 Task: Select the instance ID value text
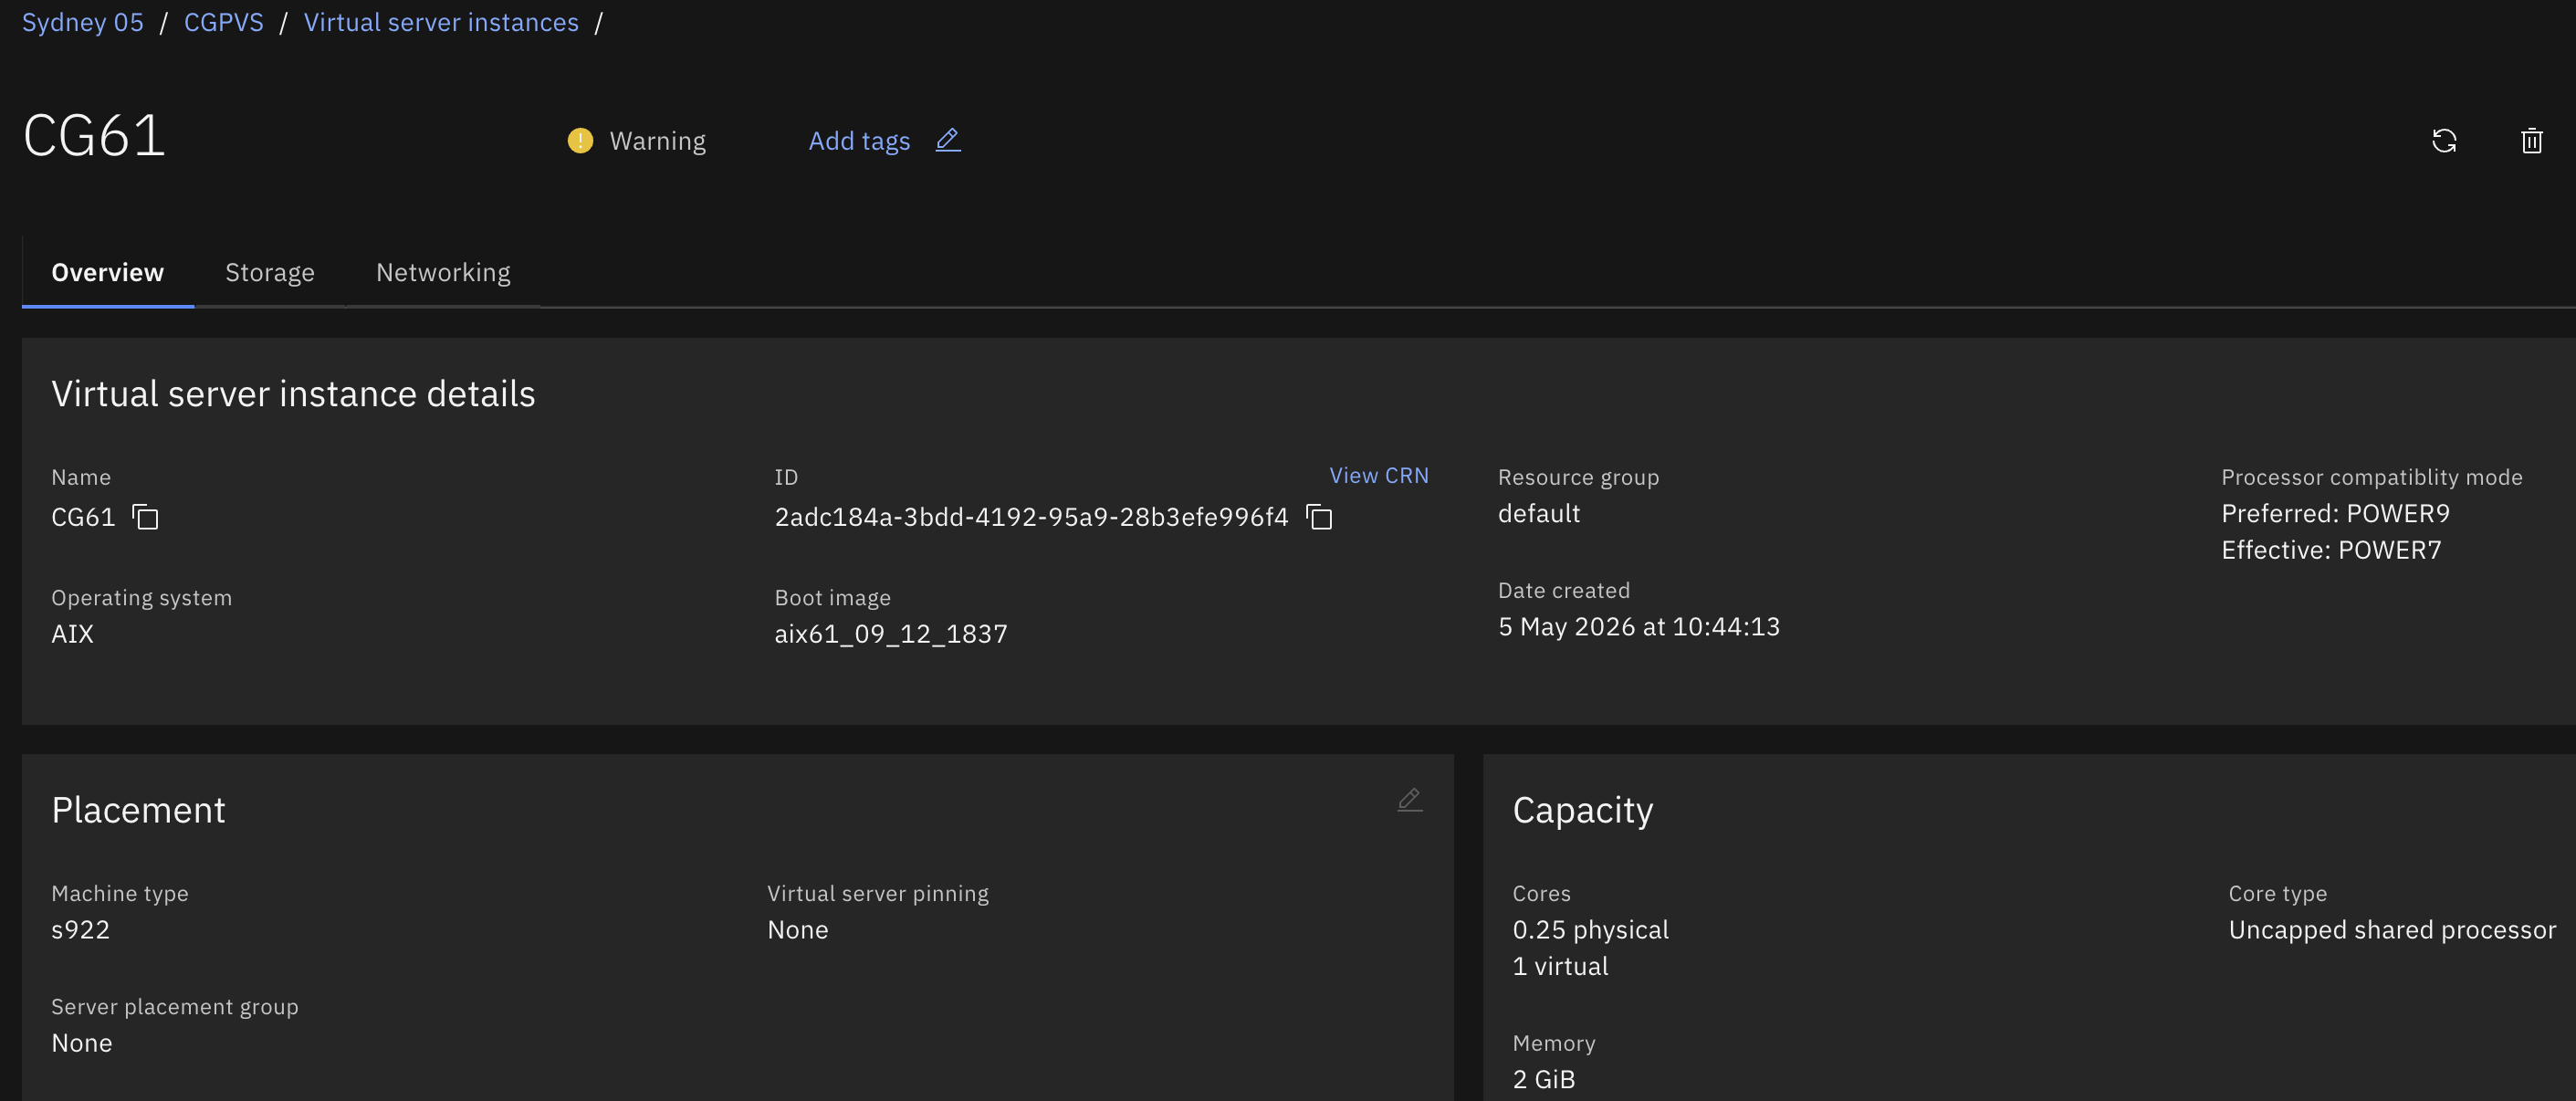(x=1031, y=517)
